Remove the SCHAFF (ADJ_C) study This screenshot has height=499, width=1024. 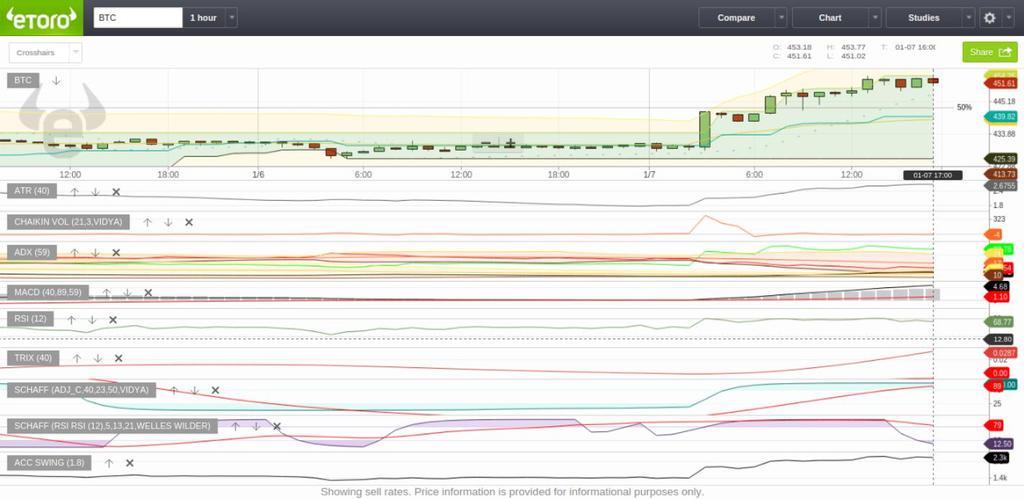pos(215,390)
